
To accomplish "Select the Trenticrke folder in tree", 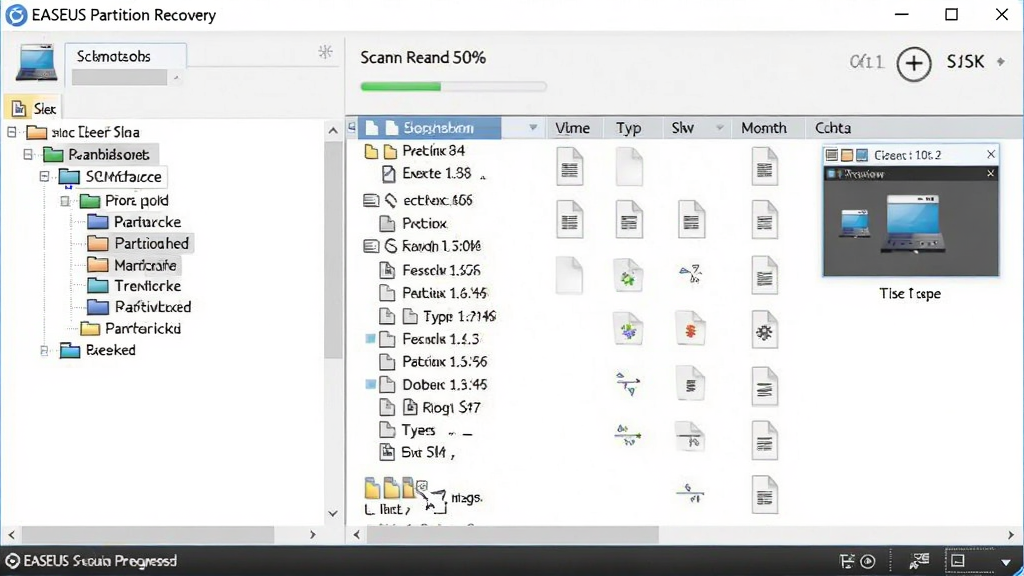I will point(134,286).
